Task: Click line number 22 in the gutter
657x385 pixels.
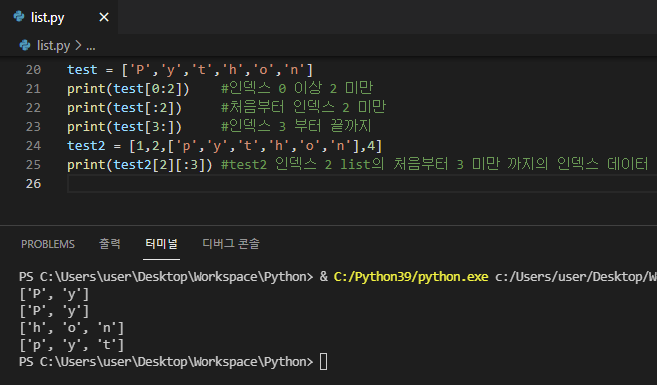Action: tap(33, 108)
